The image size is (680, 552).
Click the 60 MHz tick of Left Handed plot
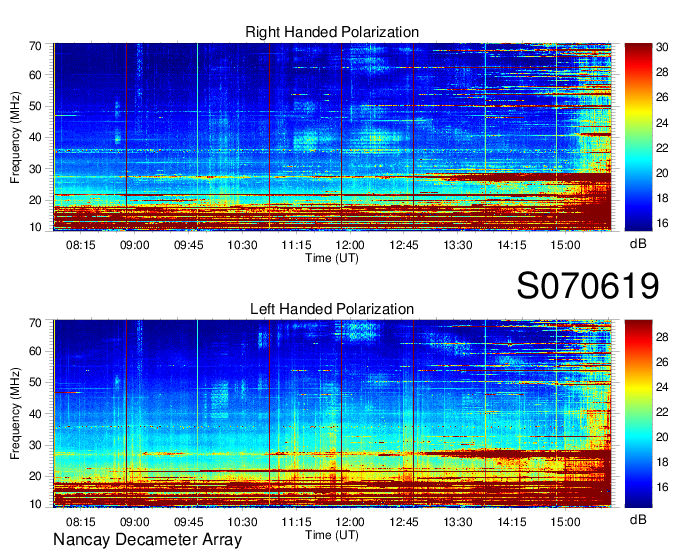click(x=35, y=351)
